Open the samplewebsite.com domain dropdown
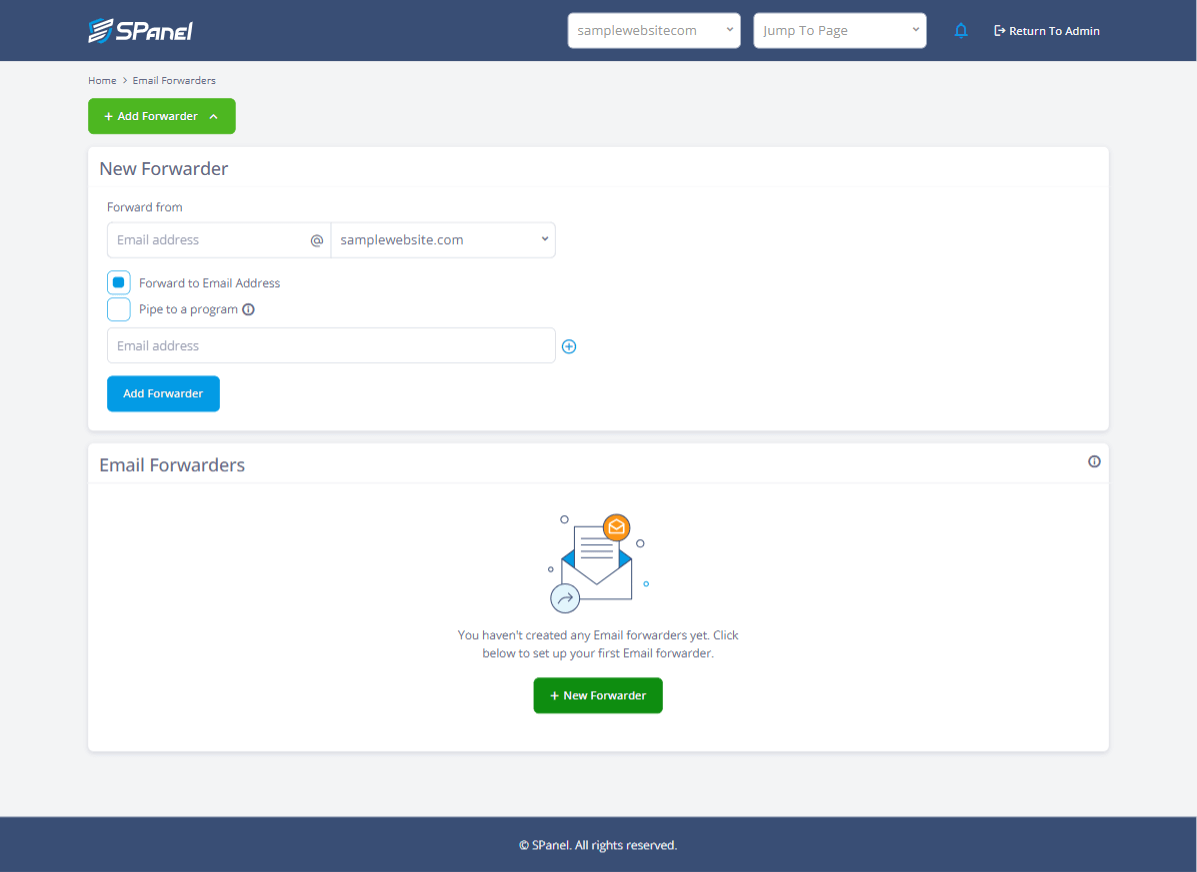 point(443,240)
